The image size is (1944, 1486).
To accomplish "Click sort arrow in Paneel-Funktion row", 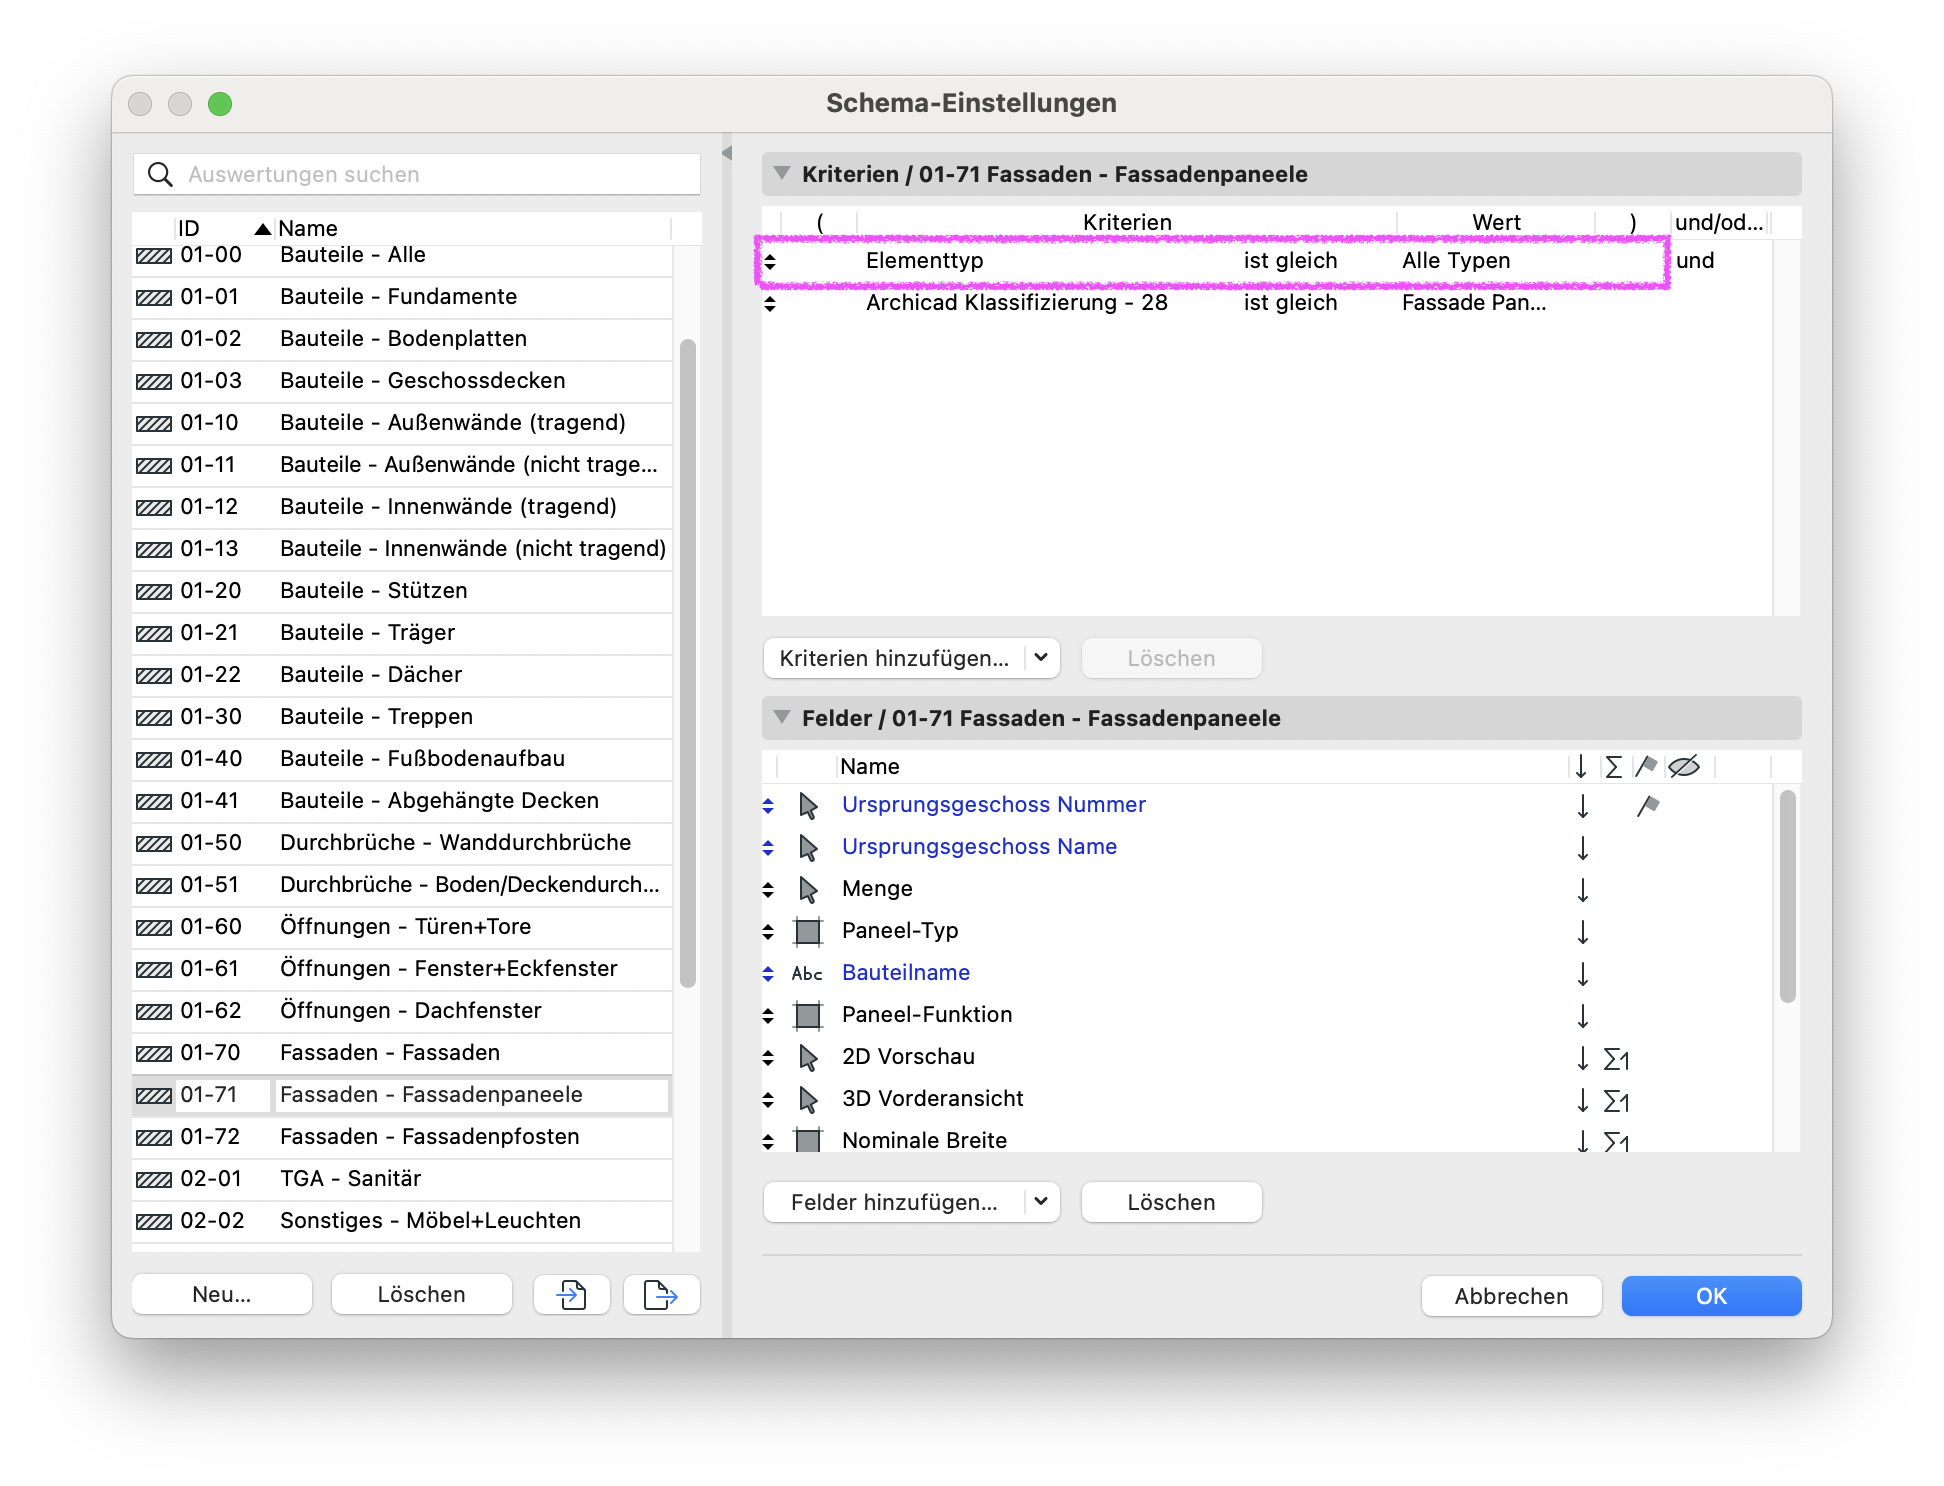I will [1583, 1015].
